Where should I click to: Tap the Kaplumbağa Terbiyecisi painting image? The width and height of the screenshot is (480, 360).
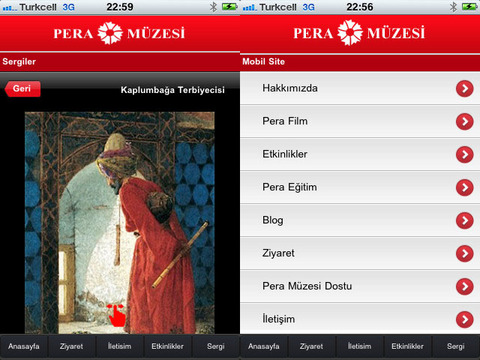(120, 223)
